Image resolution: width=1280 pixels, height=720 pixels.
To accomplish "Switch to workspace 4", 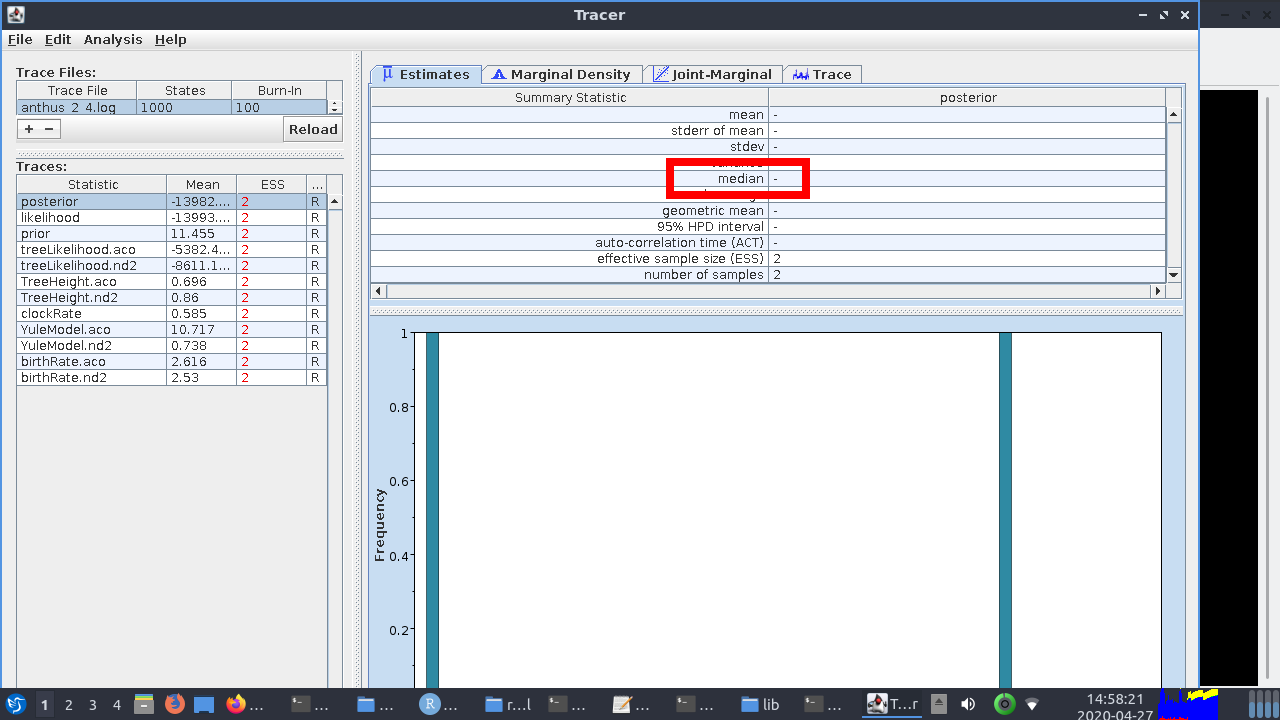I will pos(116,704).
